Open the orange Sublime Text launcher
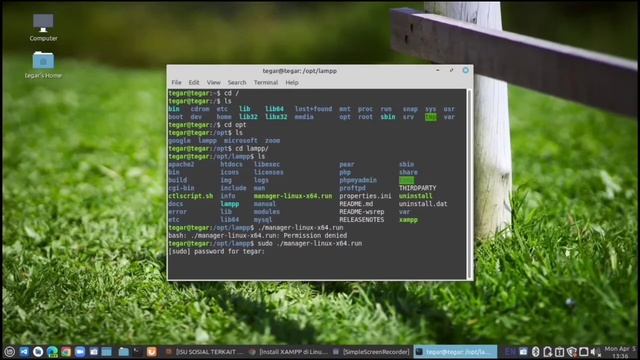The height and width of the screenshot is (360, 640). tap(151, 351)
